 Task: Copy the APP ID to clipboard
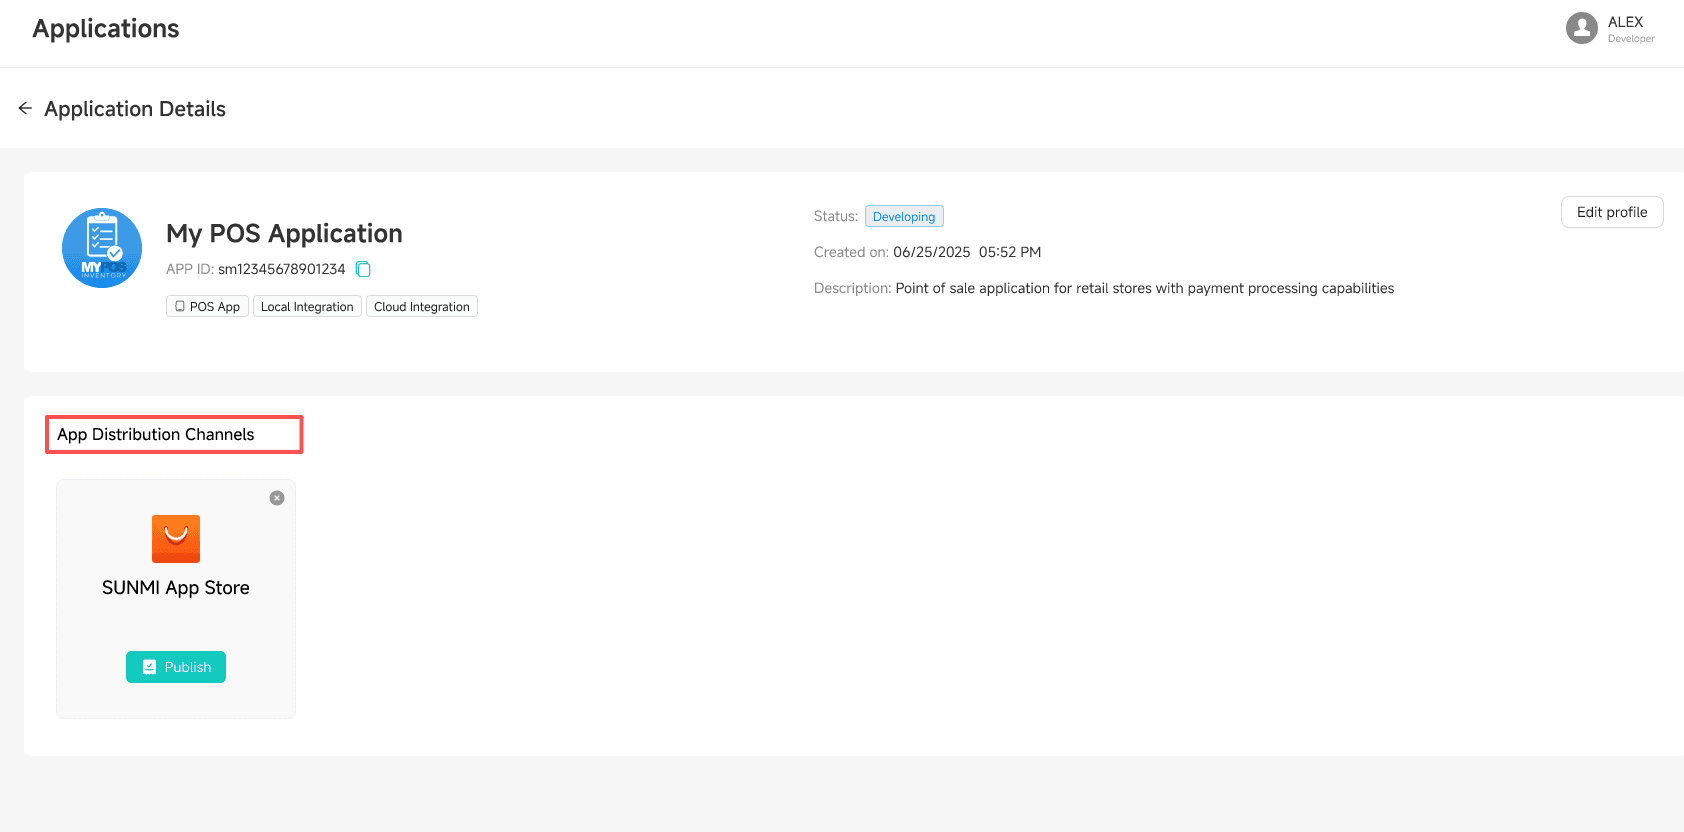364,269
